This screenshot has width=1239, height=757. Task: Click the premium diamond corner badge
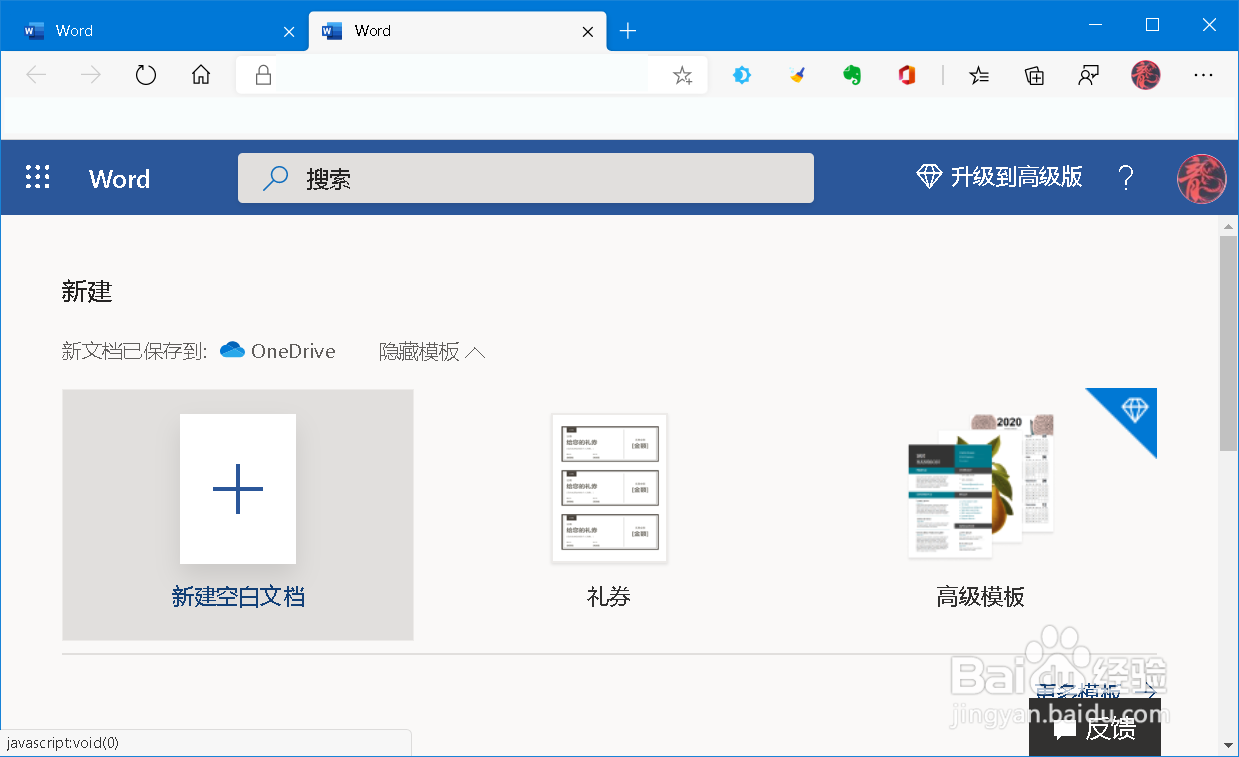[1134, 410]
